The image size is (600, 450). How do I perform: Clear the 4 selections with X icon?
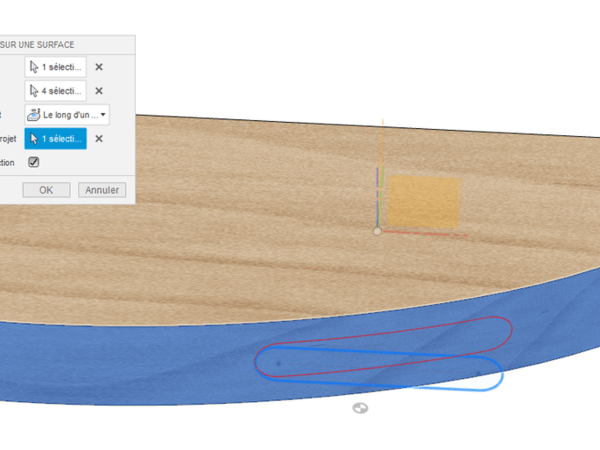coord(99,91)
